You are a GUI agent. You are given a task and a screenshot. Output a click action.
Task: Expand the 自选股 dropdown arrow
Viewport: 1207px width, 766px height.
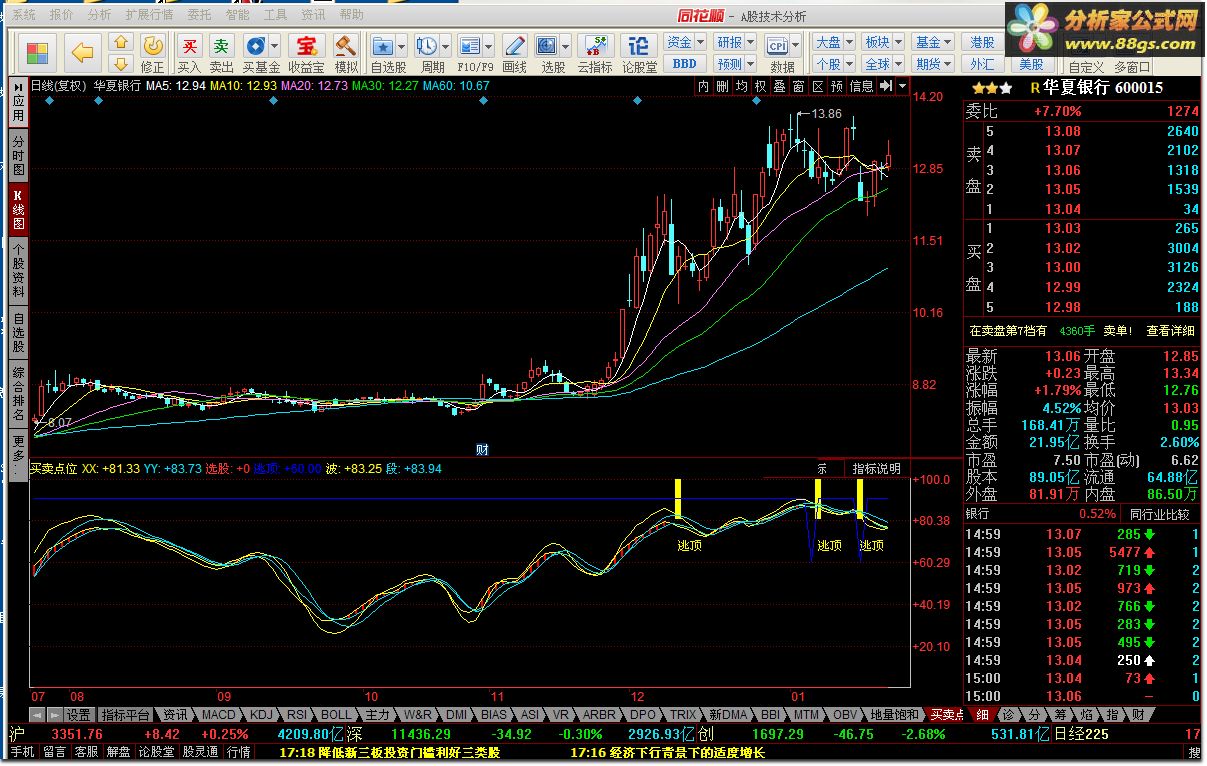tap(401, 46)
